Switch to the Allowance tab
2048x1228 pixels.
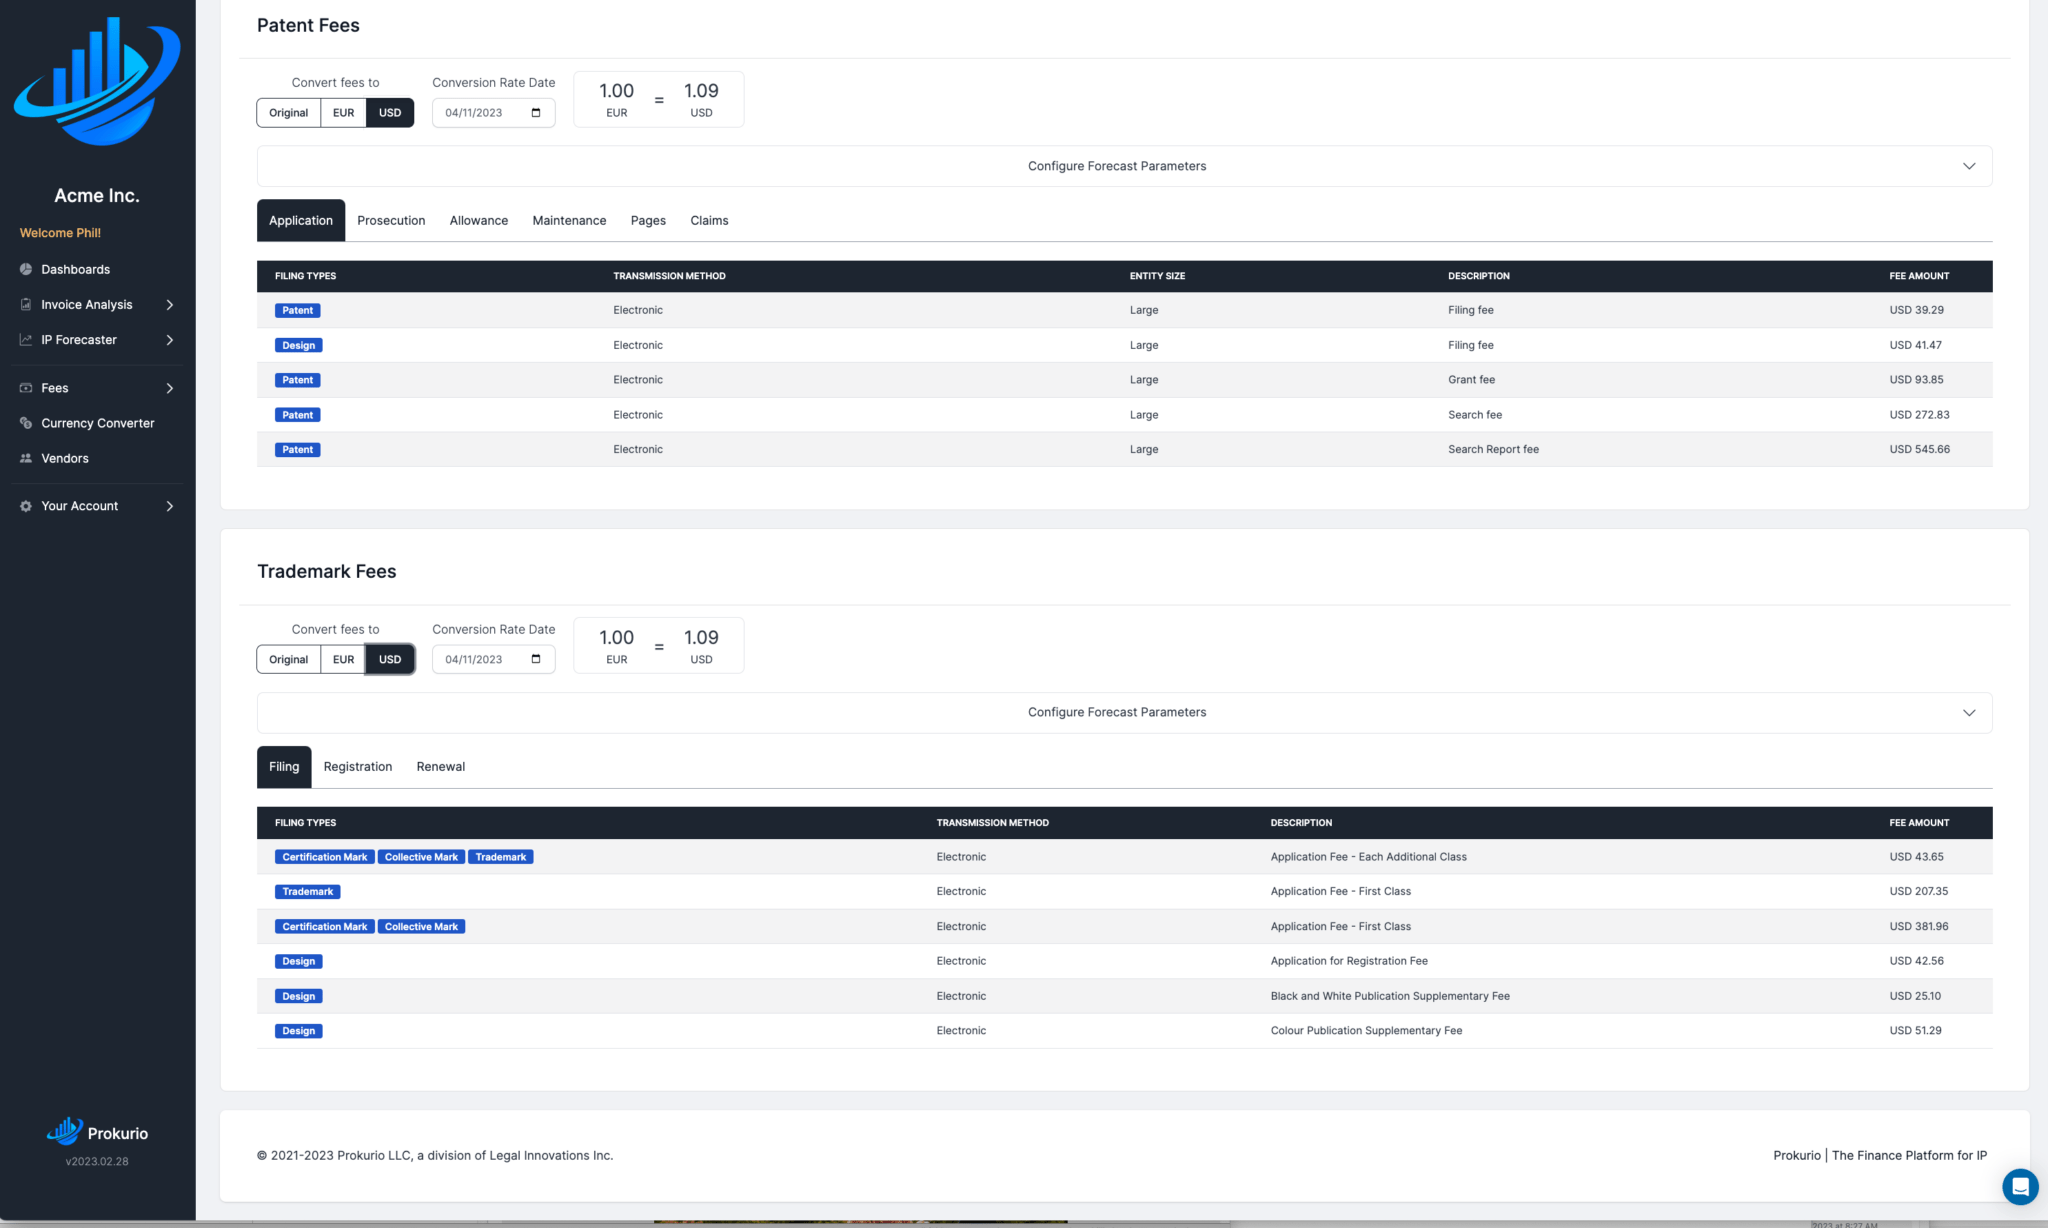479,220
